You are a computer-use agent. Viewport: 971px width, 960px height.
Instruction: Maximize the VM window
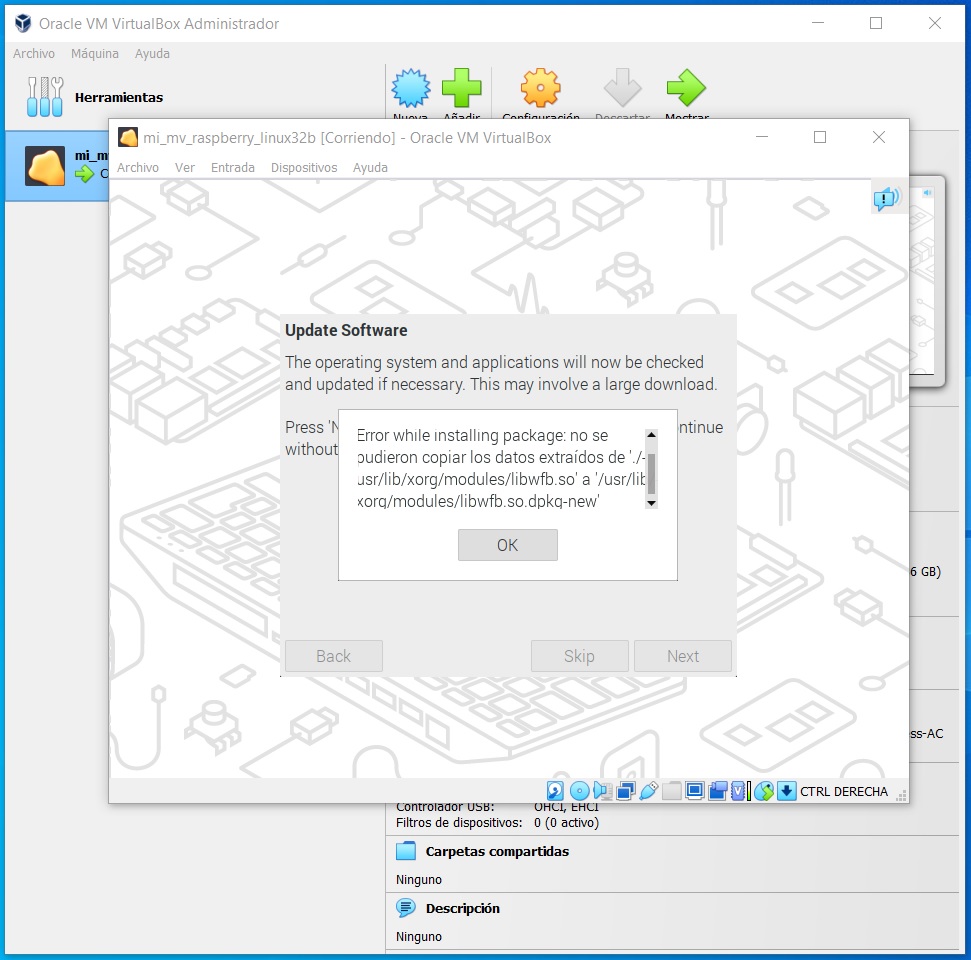click(x=820, y=137)
